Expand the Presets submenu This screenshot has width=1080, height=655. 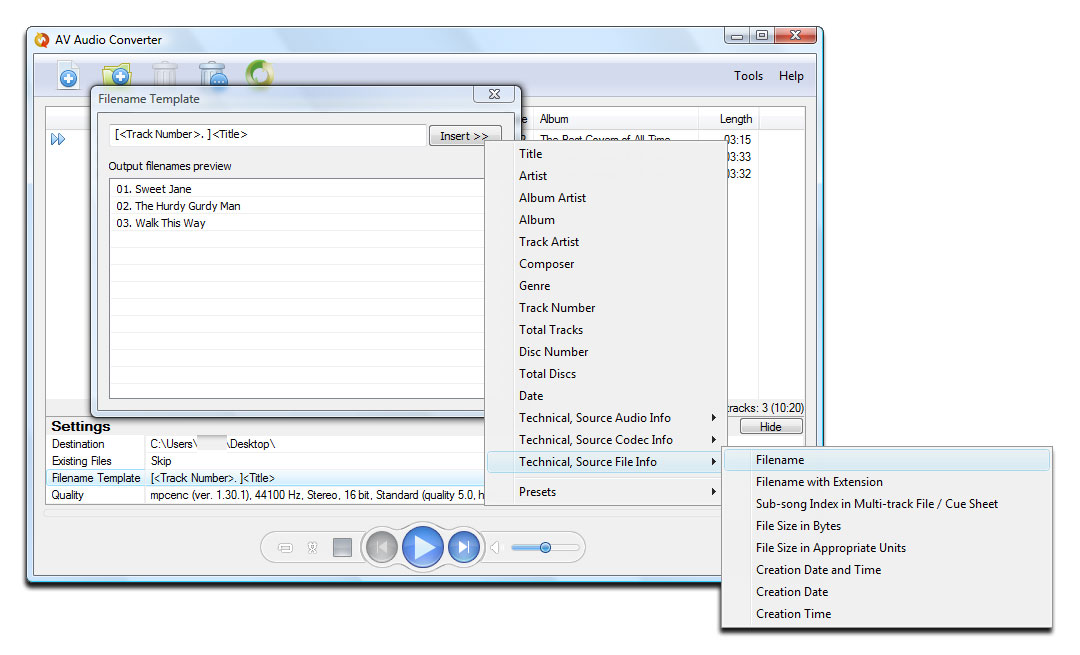604,492
